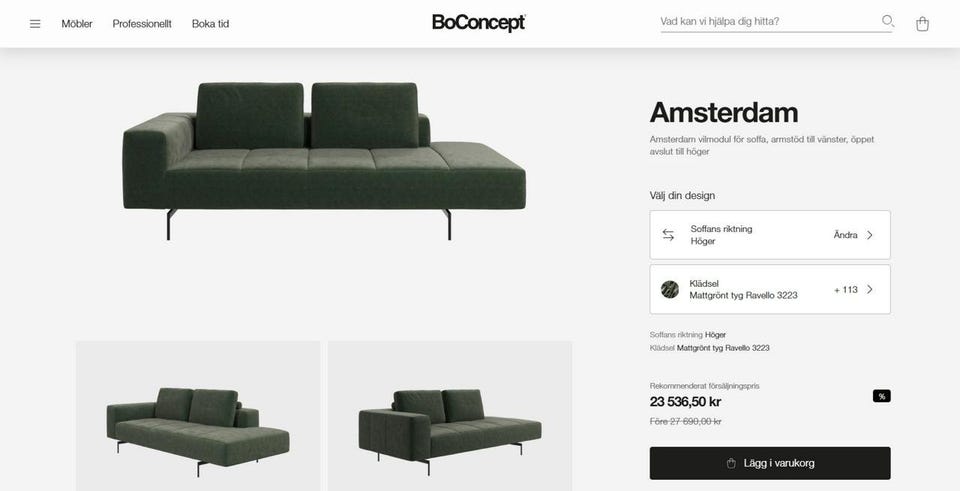Open the Professionellt menu item
Screen dimensions: 960x491
[142, 24]
